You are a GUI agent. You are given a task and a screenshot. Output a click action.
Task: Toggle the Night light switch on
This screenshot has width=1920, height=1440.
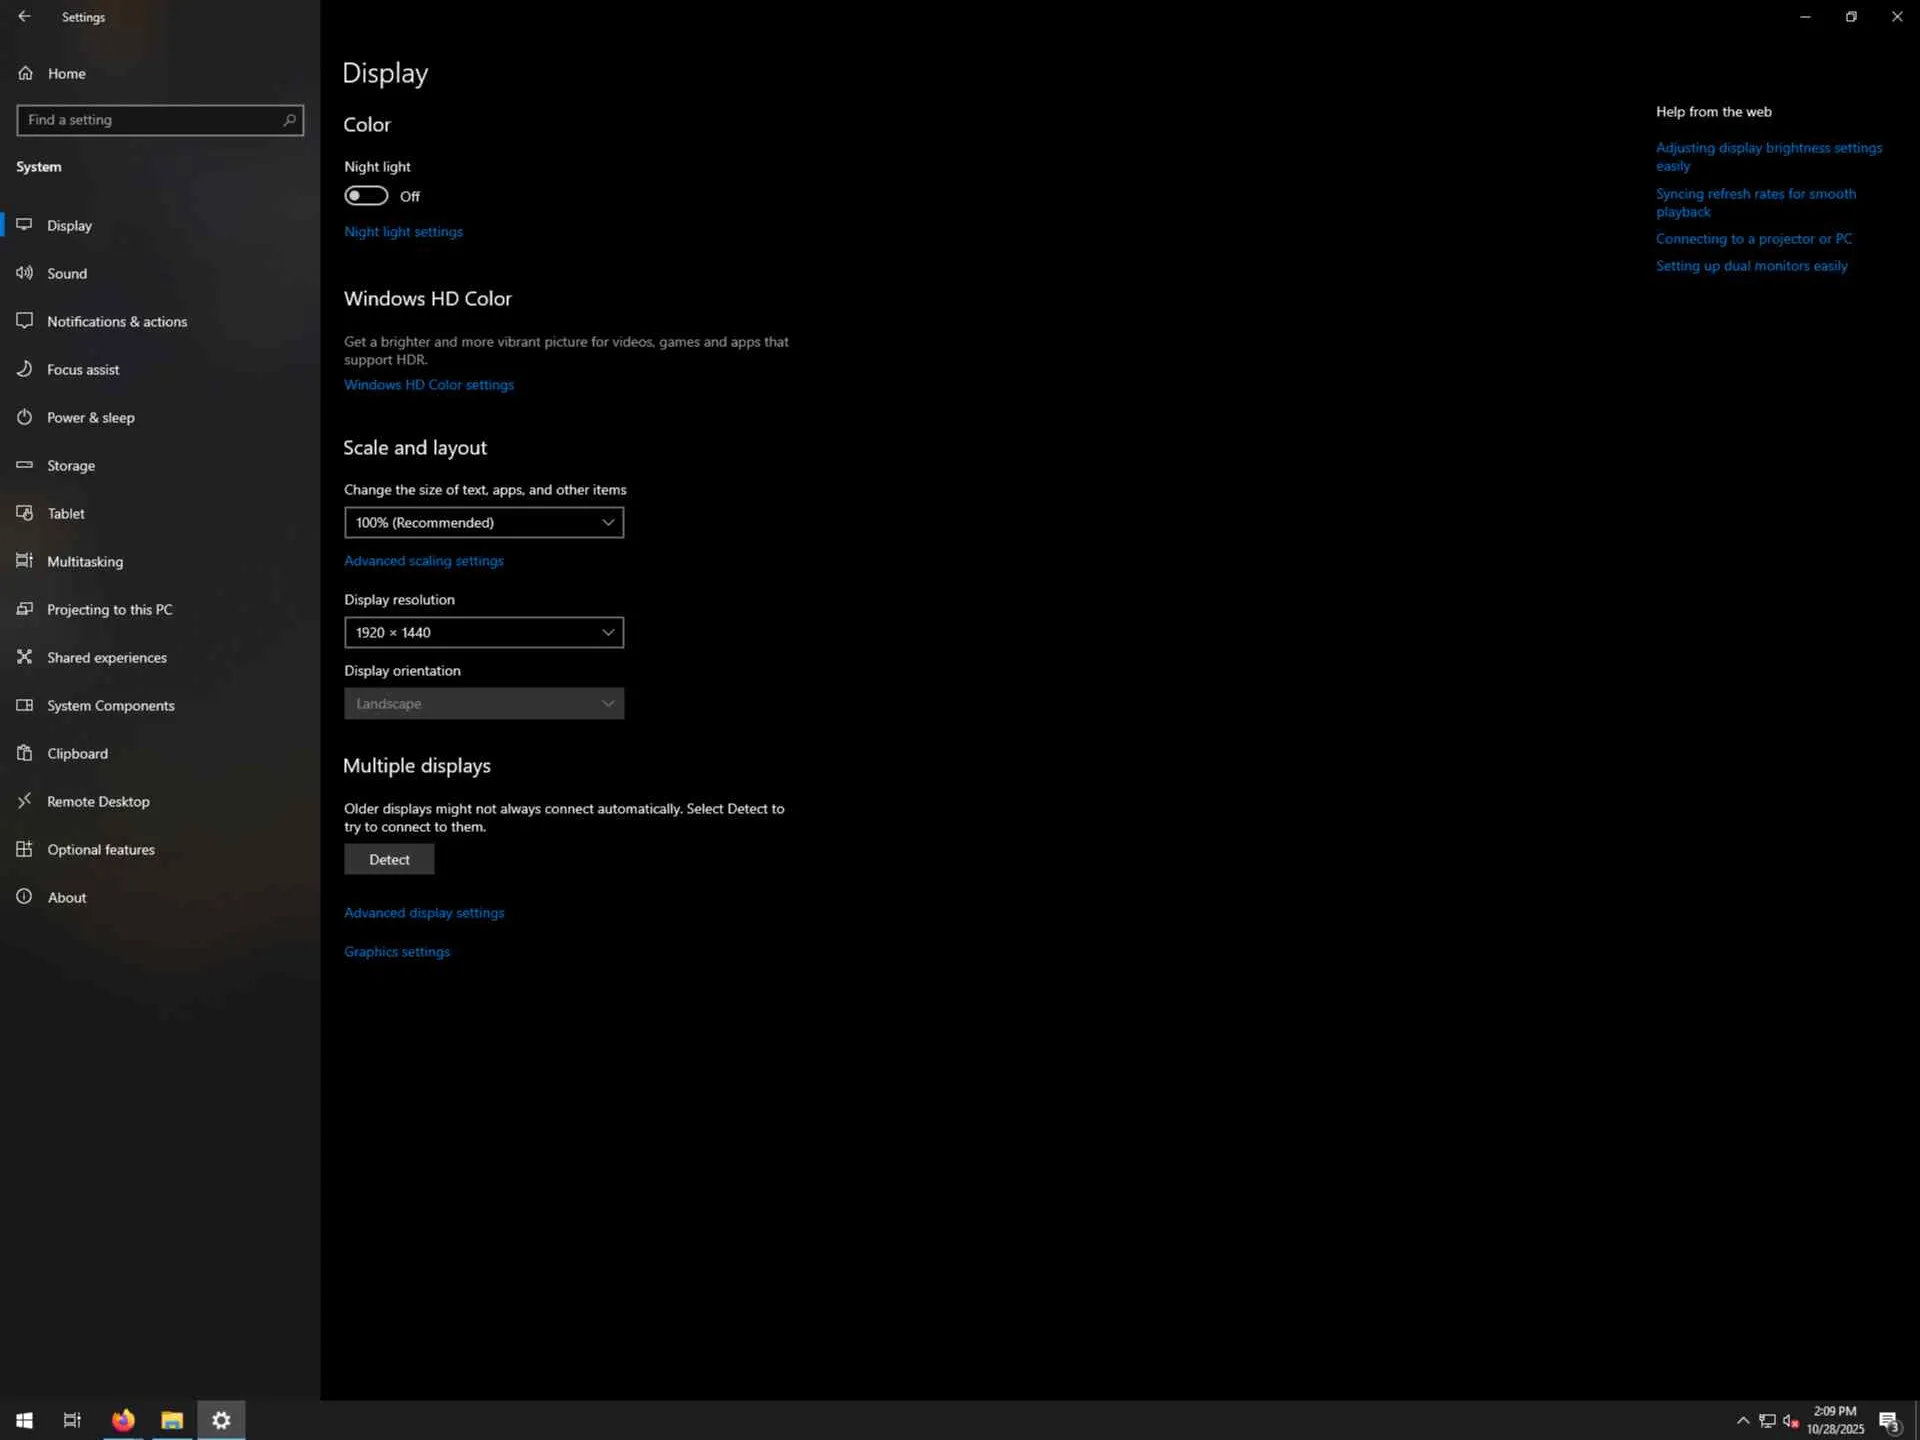pos(366,196)
